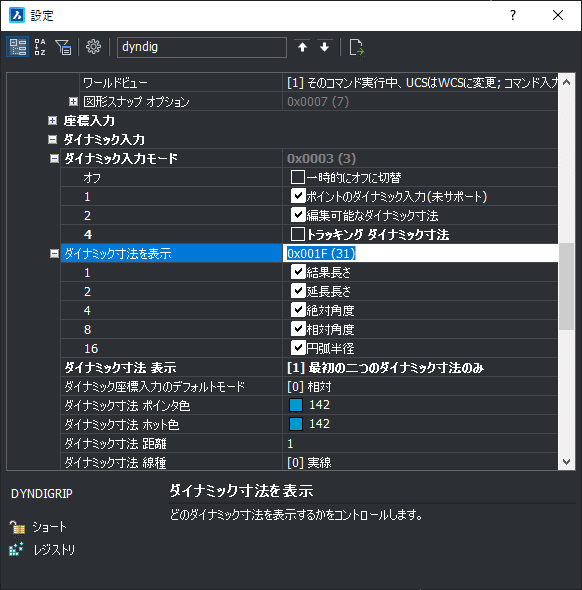The image size is (582, 590).
Task: Uncheck 結果長さ checkbox
Action: (x=298, y=272)
